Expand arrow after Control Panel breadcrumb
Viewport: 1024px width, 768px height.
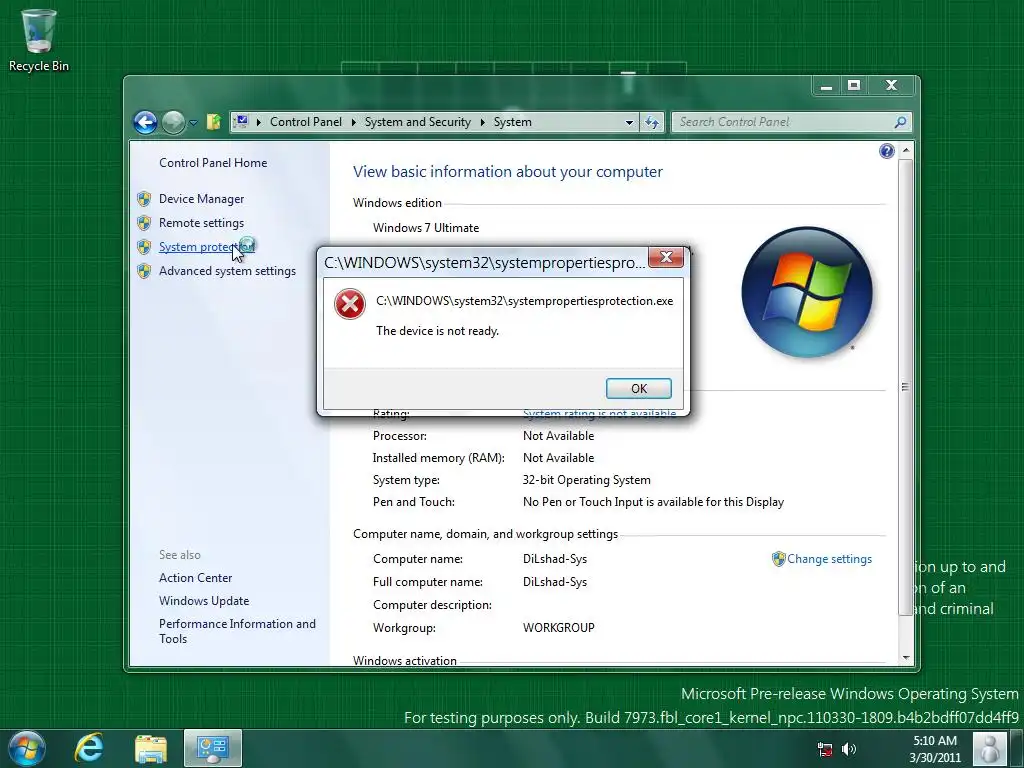(x=353, y=122)
